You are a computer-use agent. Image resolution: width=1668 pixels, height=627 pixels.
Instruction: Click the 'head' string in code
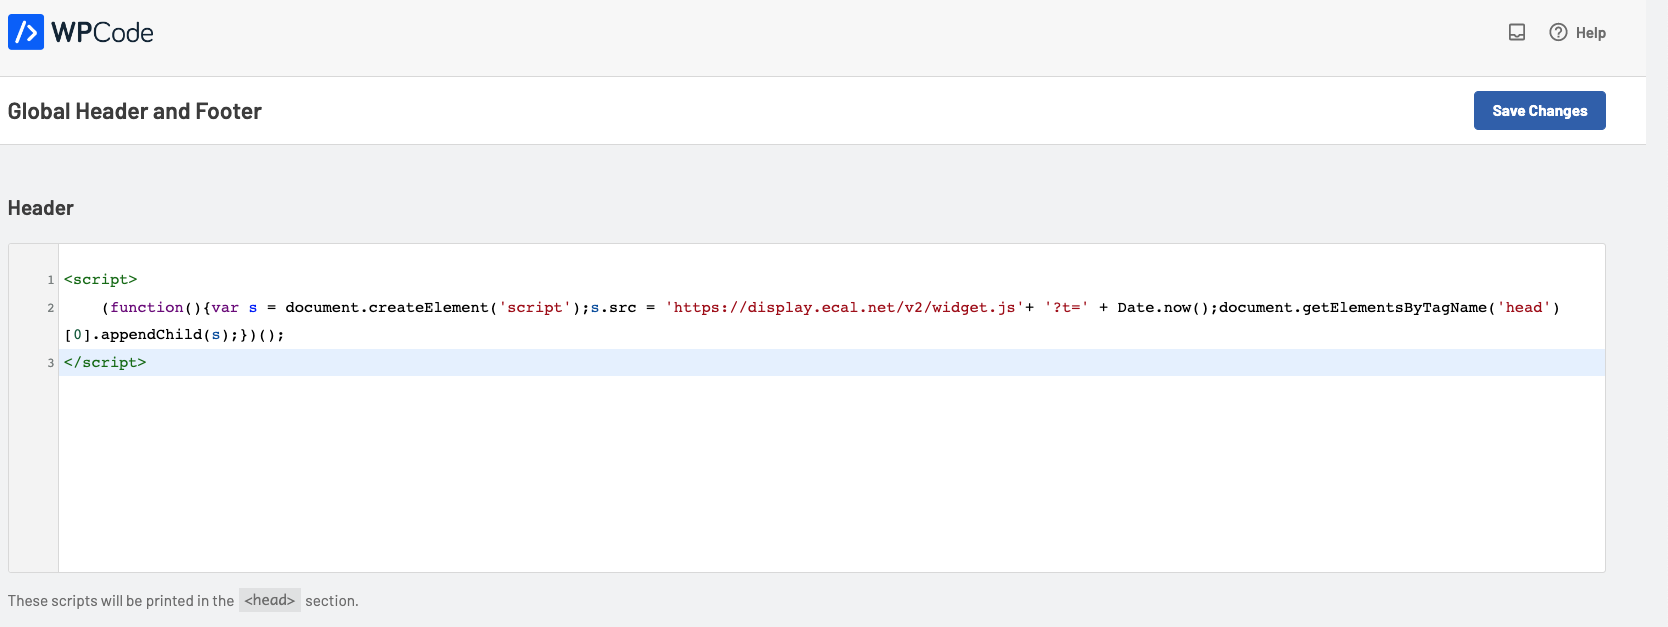(x=1524, y=308)
